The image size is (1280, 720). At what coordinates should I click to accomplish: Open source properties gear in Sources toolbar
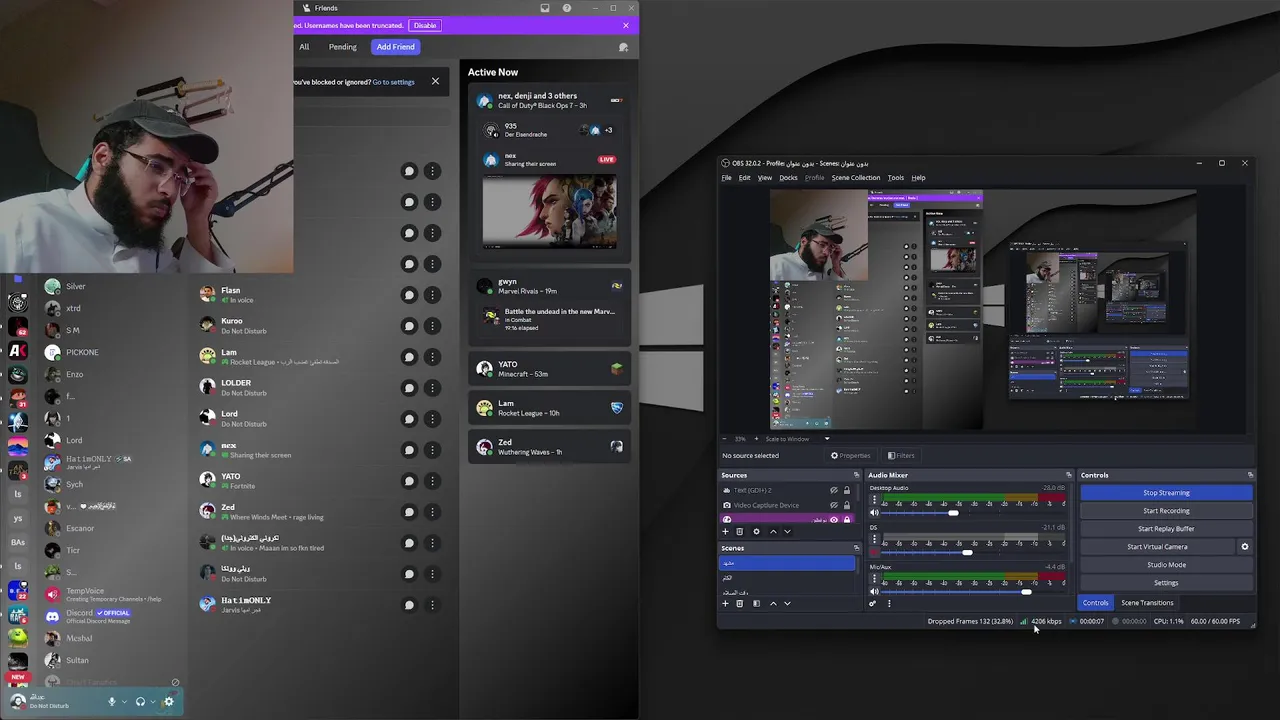[x=756, y=532]
